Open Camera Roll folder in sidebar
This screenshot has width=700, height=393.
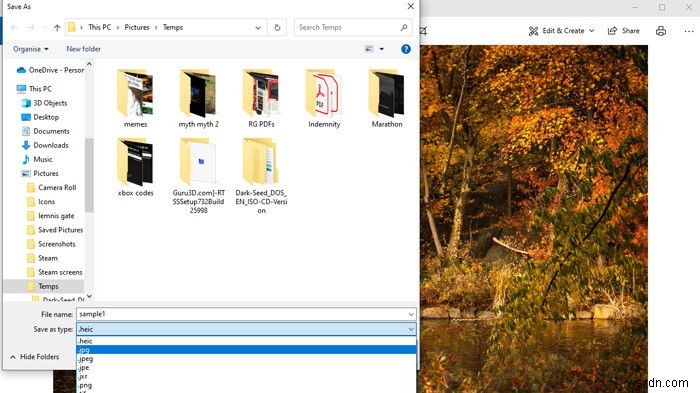[51, 188]
